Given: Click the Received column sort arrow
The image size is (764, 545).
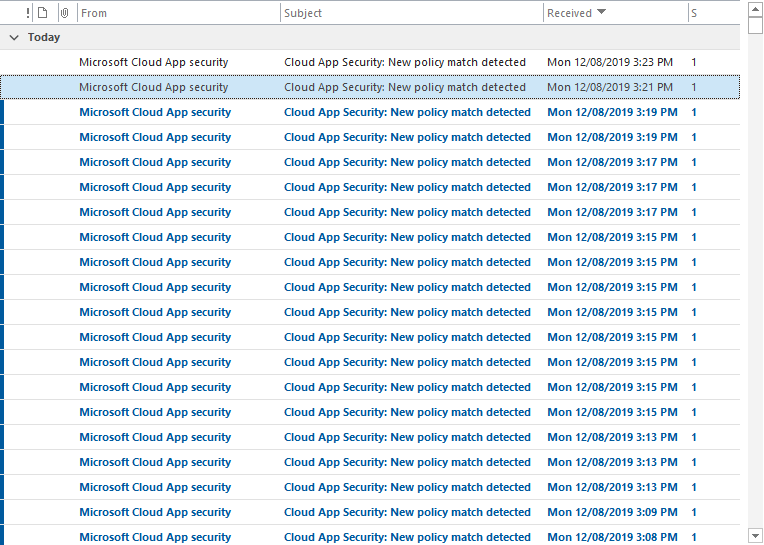Looking at the screenshot, I should click(x=601, y=13).
